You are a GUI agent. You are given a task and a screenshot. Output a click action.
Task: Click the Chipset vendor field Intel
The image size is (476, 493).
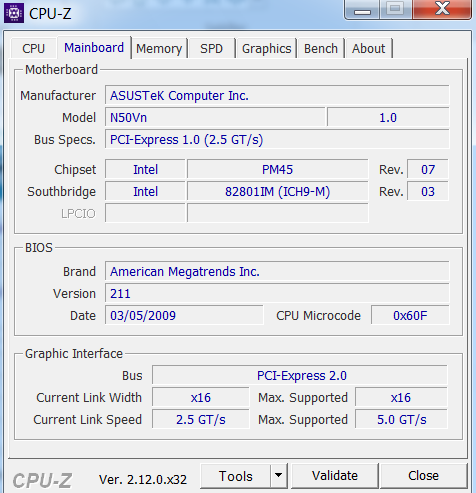pyautogui.click(x=145, y=169)
